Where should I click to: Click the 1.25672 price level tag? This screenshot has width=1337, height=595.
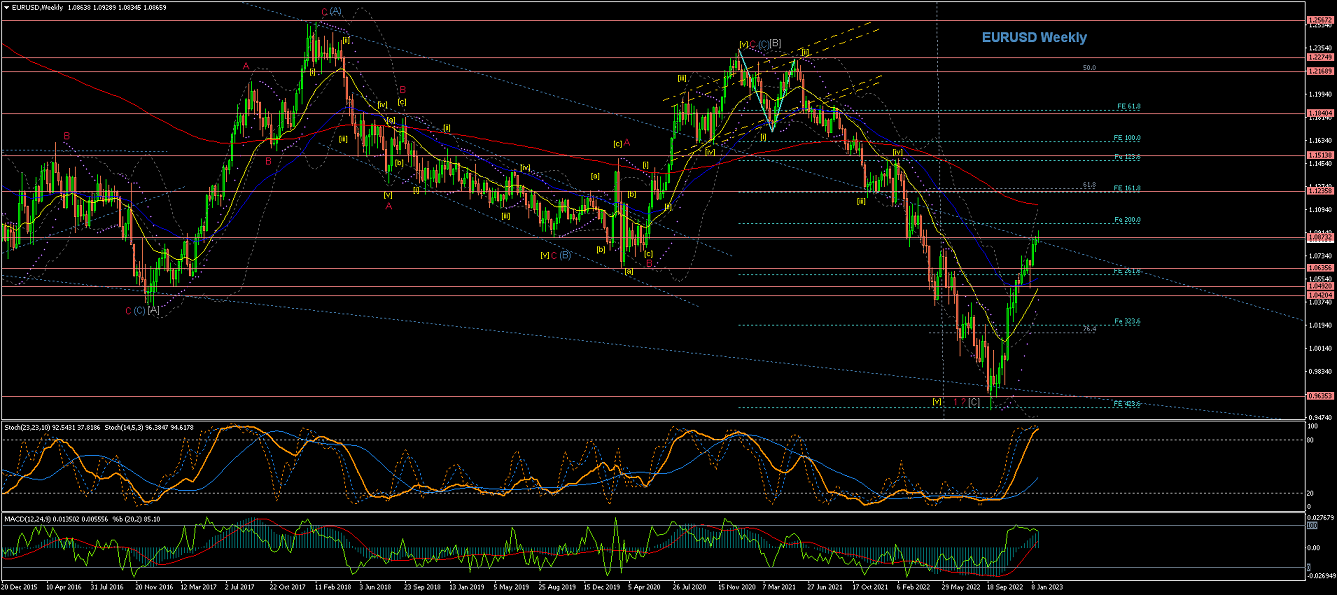pyautogui.click(x=1321, y=20)
